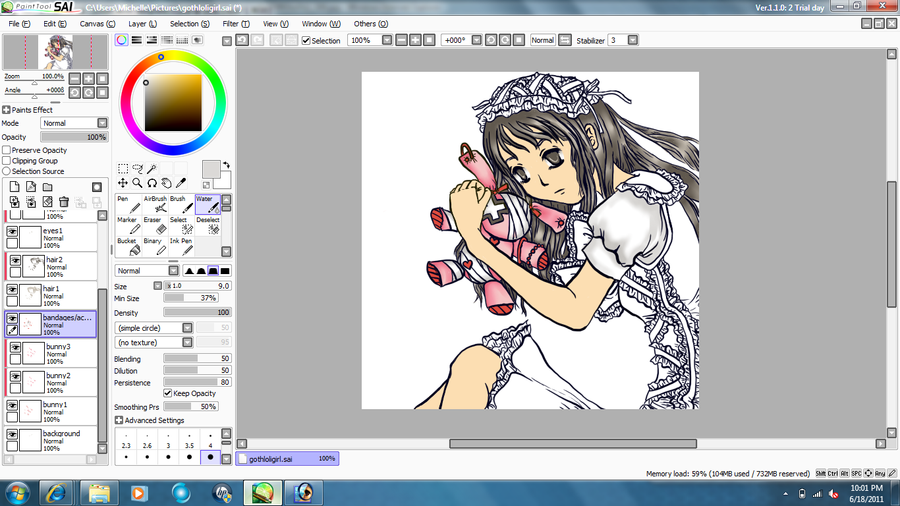Click the Undo arrow in toolbar

242,40
